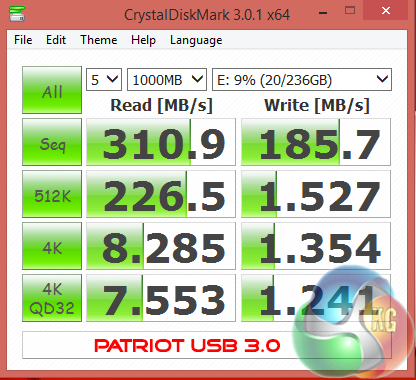Open the Theme menu
The width and height of the screenshot is (416, 380).
coord(99,40)
